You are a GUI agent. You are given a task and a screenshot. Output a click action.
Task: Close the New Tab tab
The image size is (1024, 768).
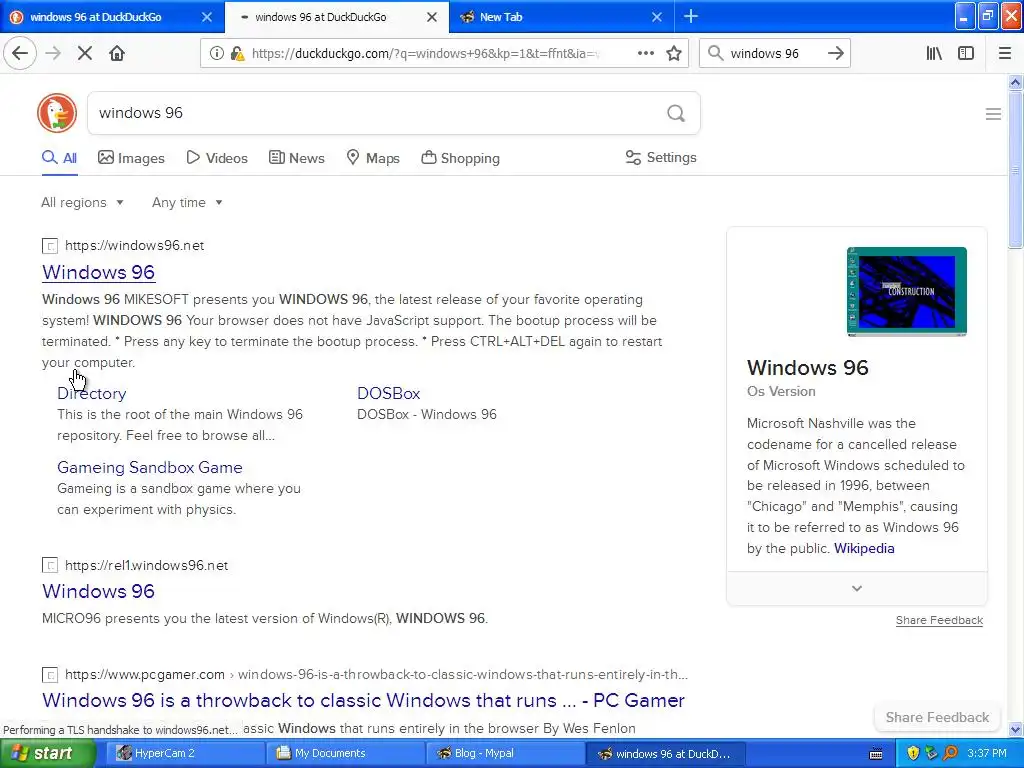[x=657, y=17]
